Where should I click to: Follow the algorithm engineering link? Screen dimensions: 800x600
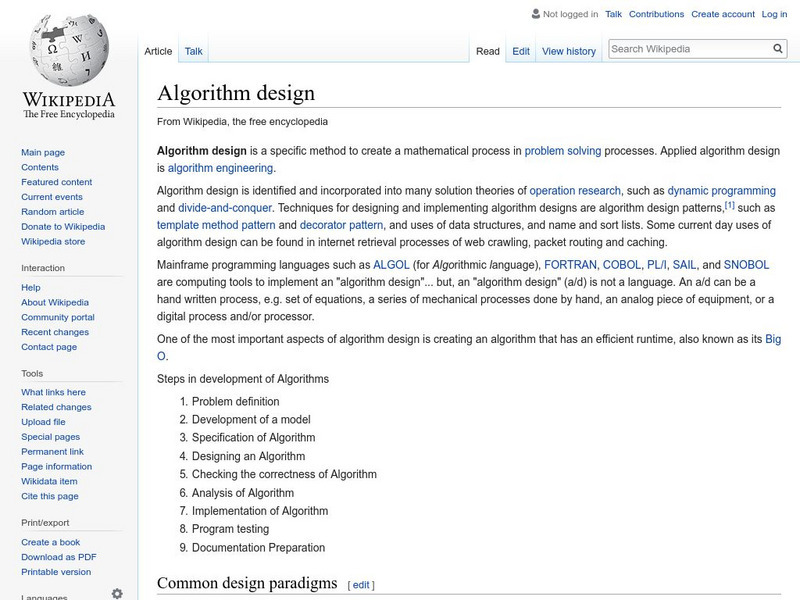point(220,168)
